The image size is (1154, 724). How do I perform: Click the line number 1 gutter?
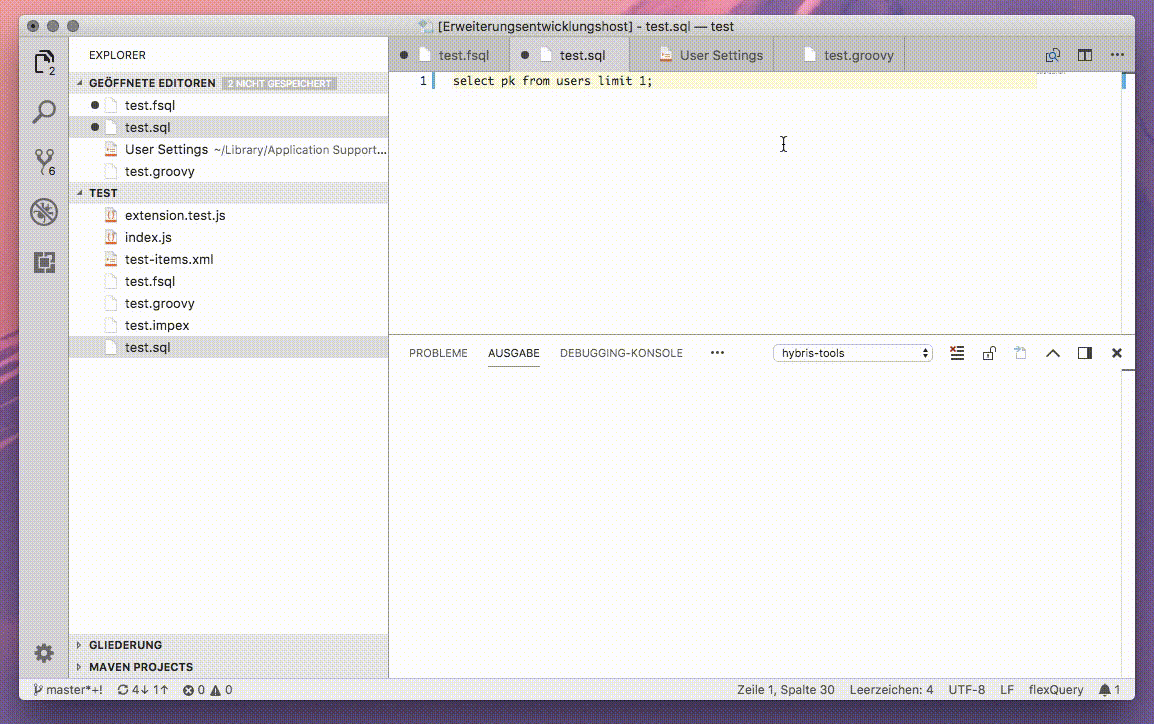pyautogui.click(x=423, y=81)
